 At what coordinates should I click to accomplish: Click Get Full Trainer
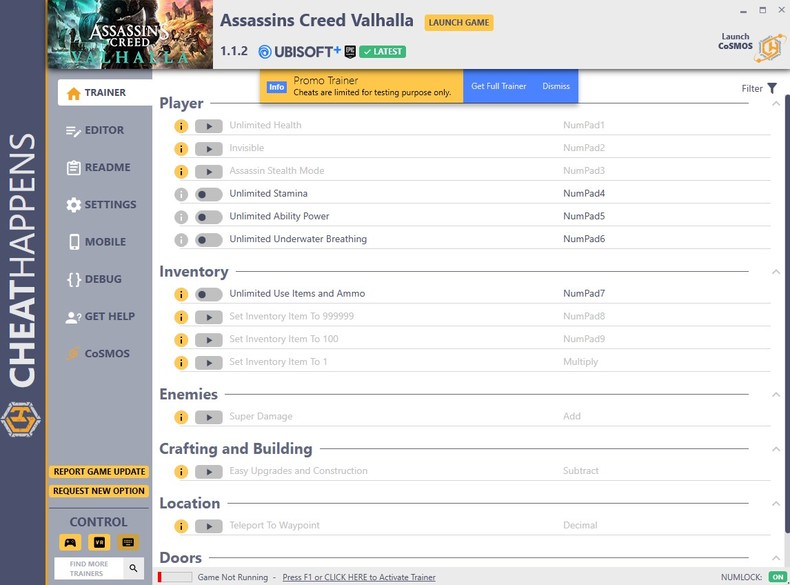(498, 86)
